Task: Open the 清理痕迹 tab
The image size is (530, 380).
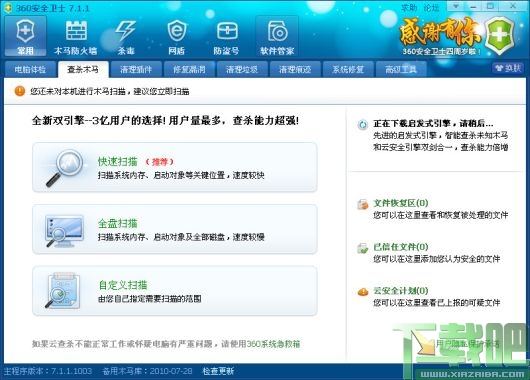Action: 295,70
